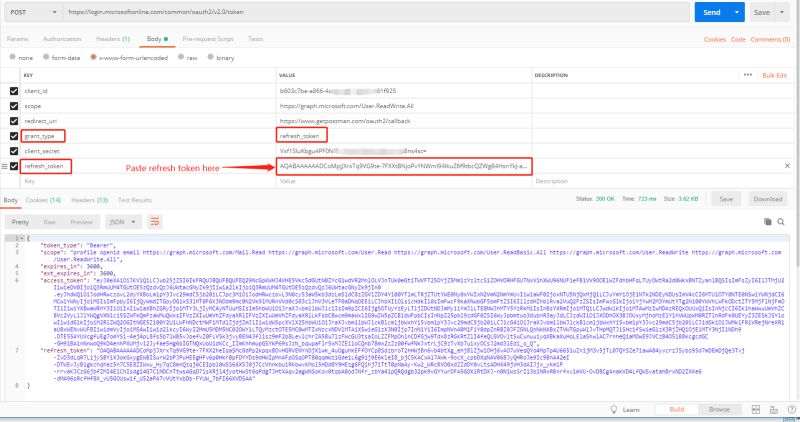Switch to Bulk Edit mode
Image resolution: width=800 pixels, height=422 pixels.
coord(774,76)
